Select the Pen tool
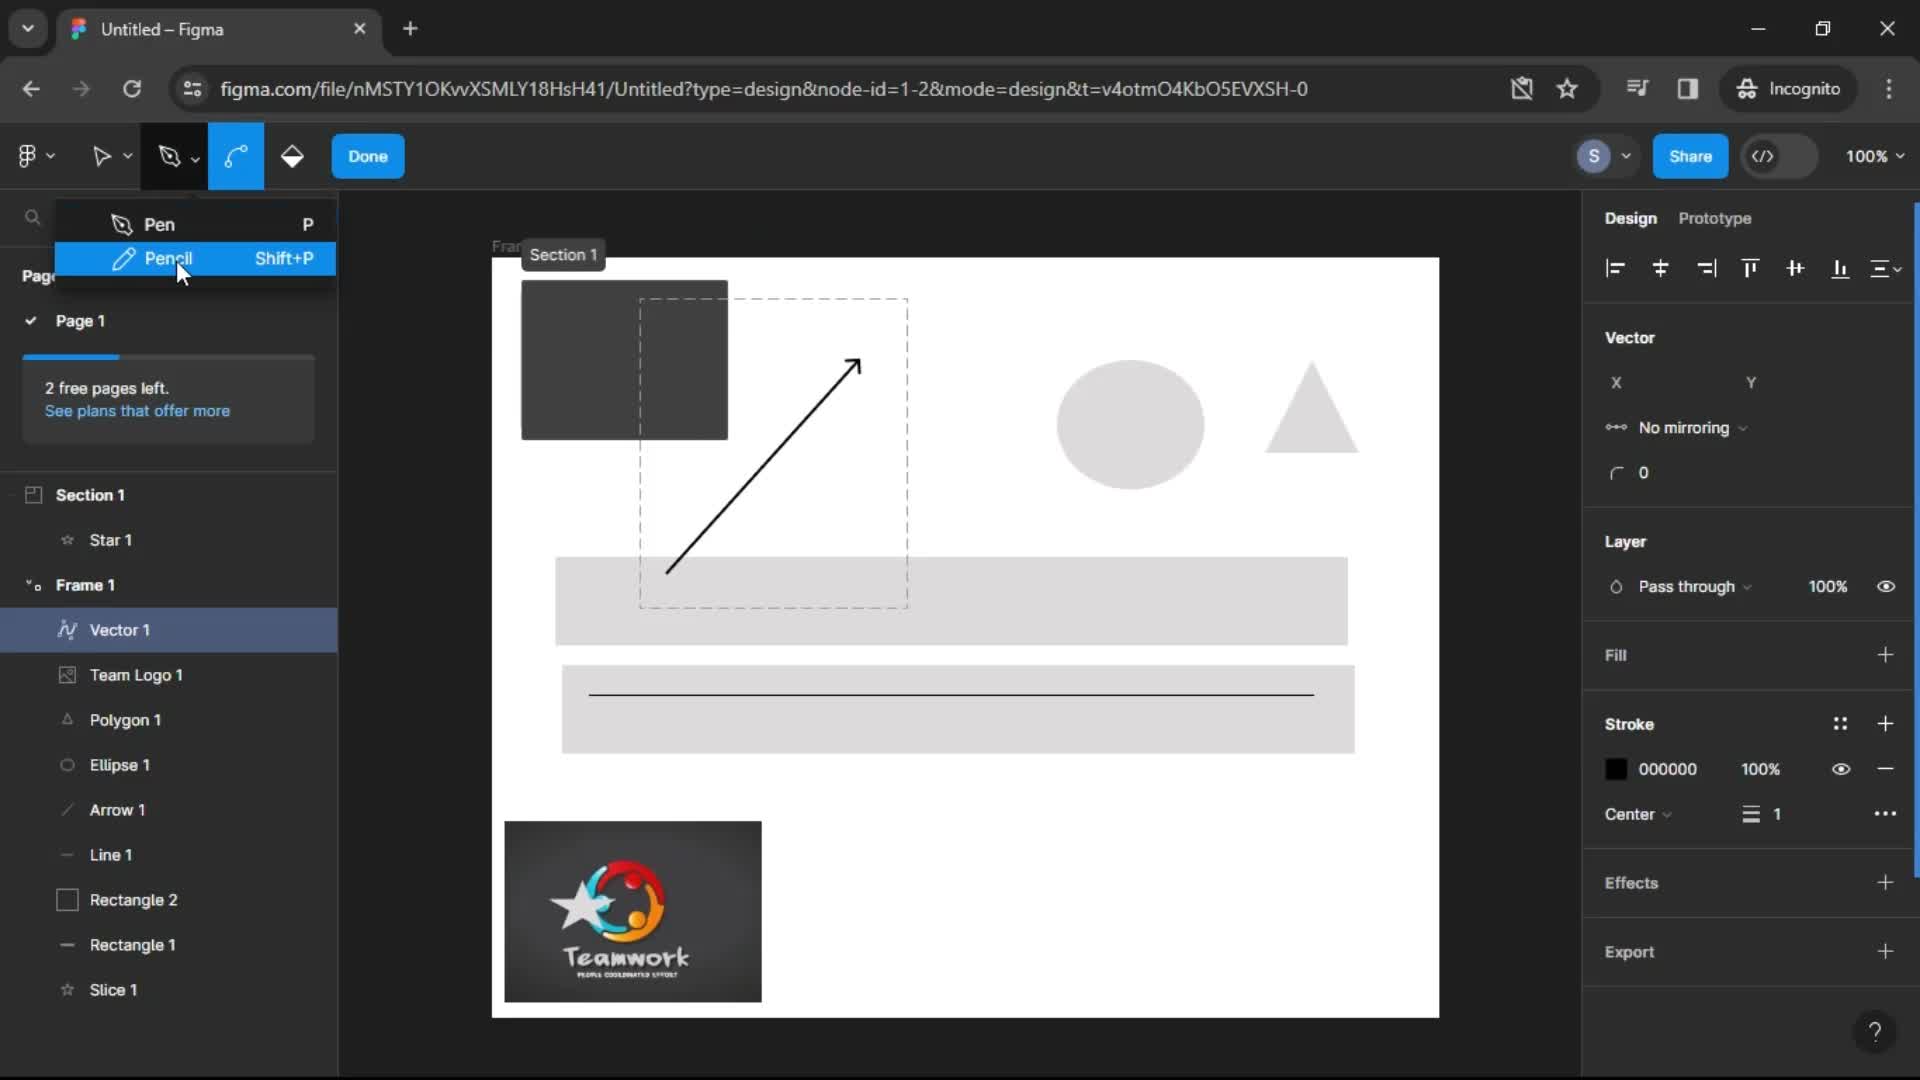 (x=160, y=223)
